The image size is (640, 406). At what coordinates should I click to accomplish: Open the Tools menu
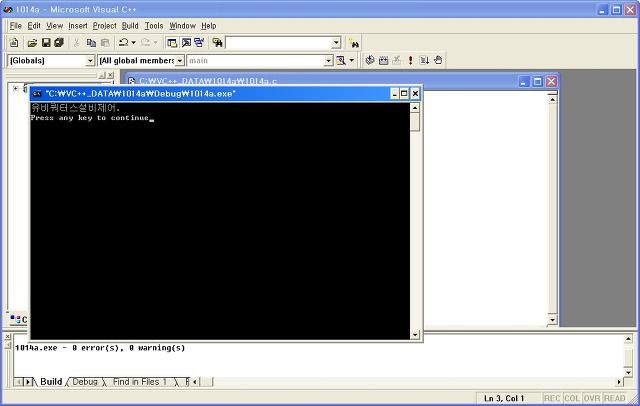pyautogui.click(x=154, y=26)
